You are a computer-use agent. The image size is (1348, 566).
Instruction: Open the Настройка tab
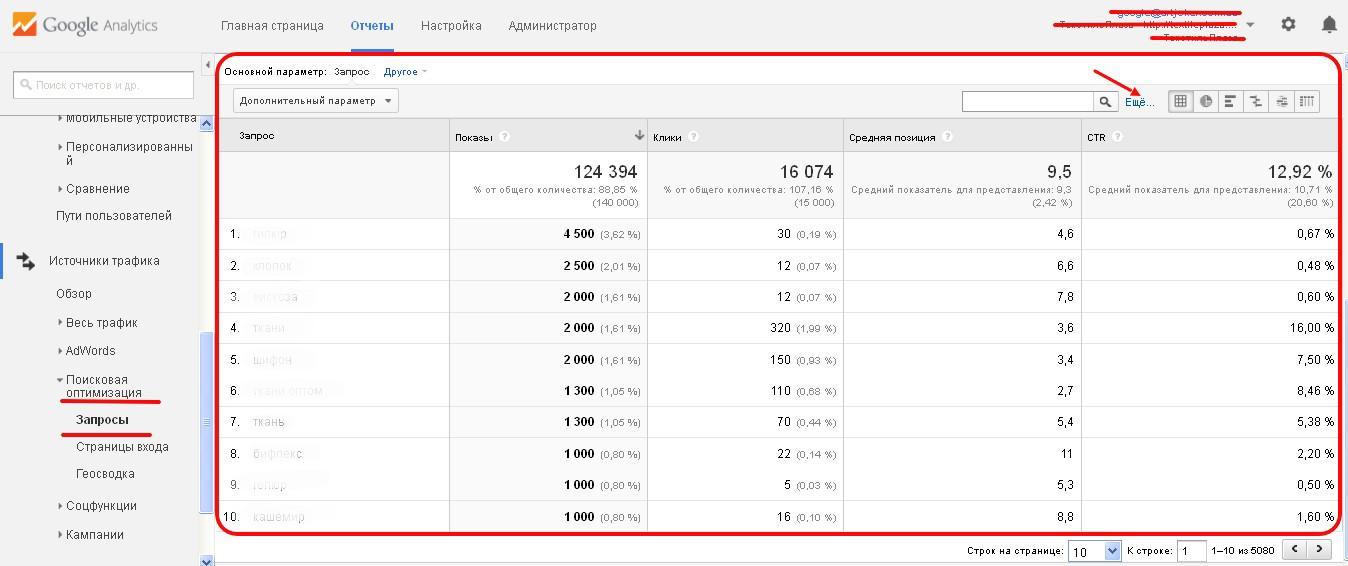[x=451, y=26]
